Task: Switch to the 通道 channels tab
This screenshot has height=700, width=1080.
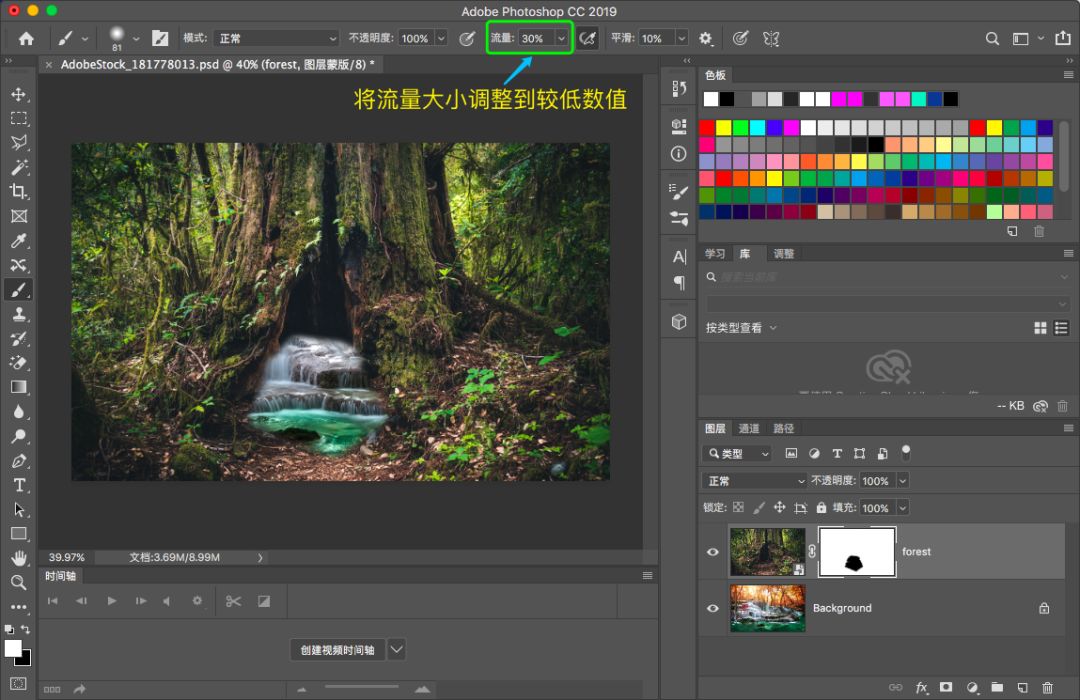Action: (x=749, y=429)
